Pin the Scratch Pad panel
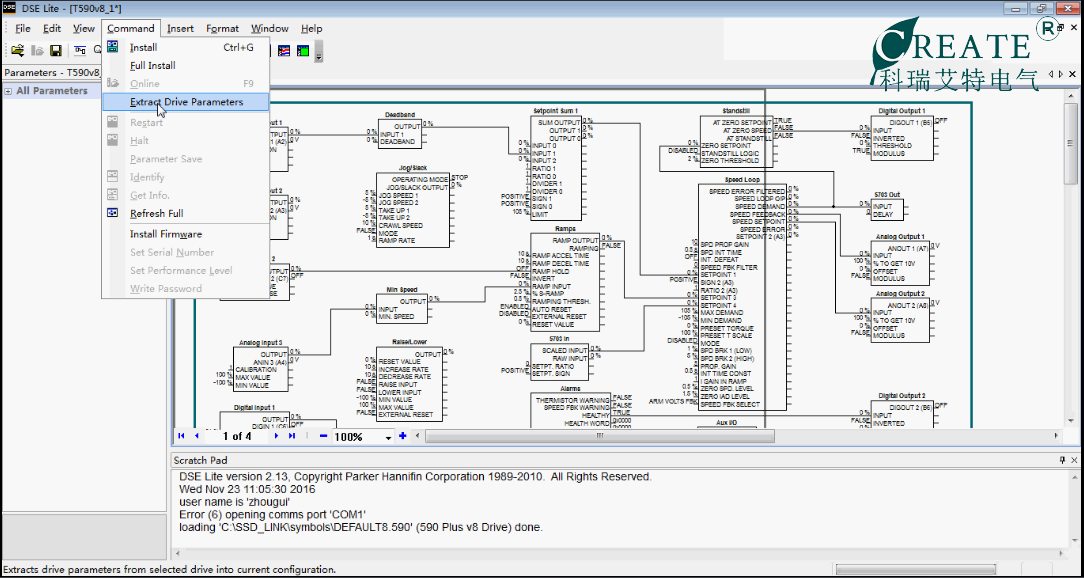1084x578 pixels. pyautogui.click(x=1063, y=460)
